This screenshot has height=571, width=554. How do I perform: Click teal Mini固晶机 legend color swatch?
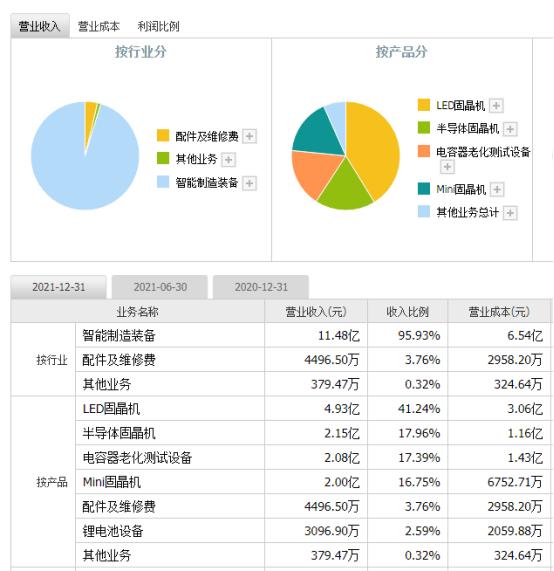click(x=424, y=189)
